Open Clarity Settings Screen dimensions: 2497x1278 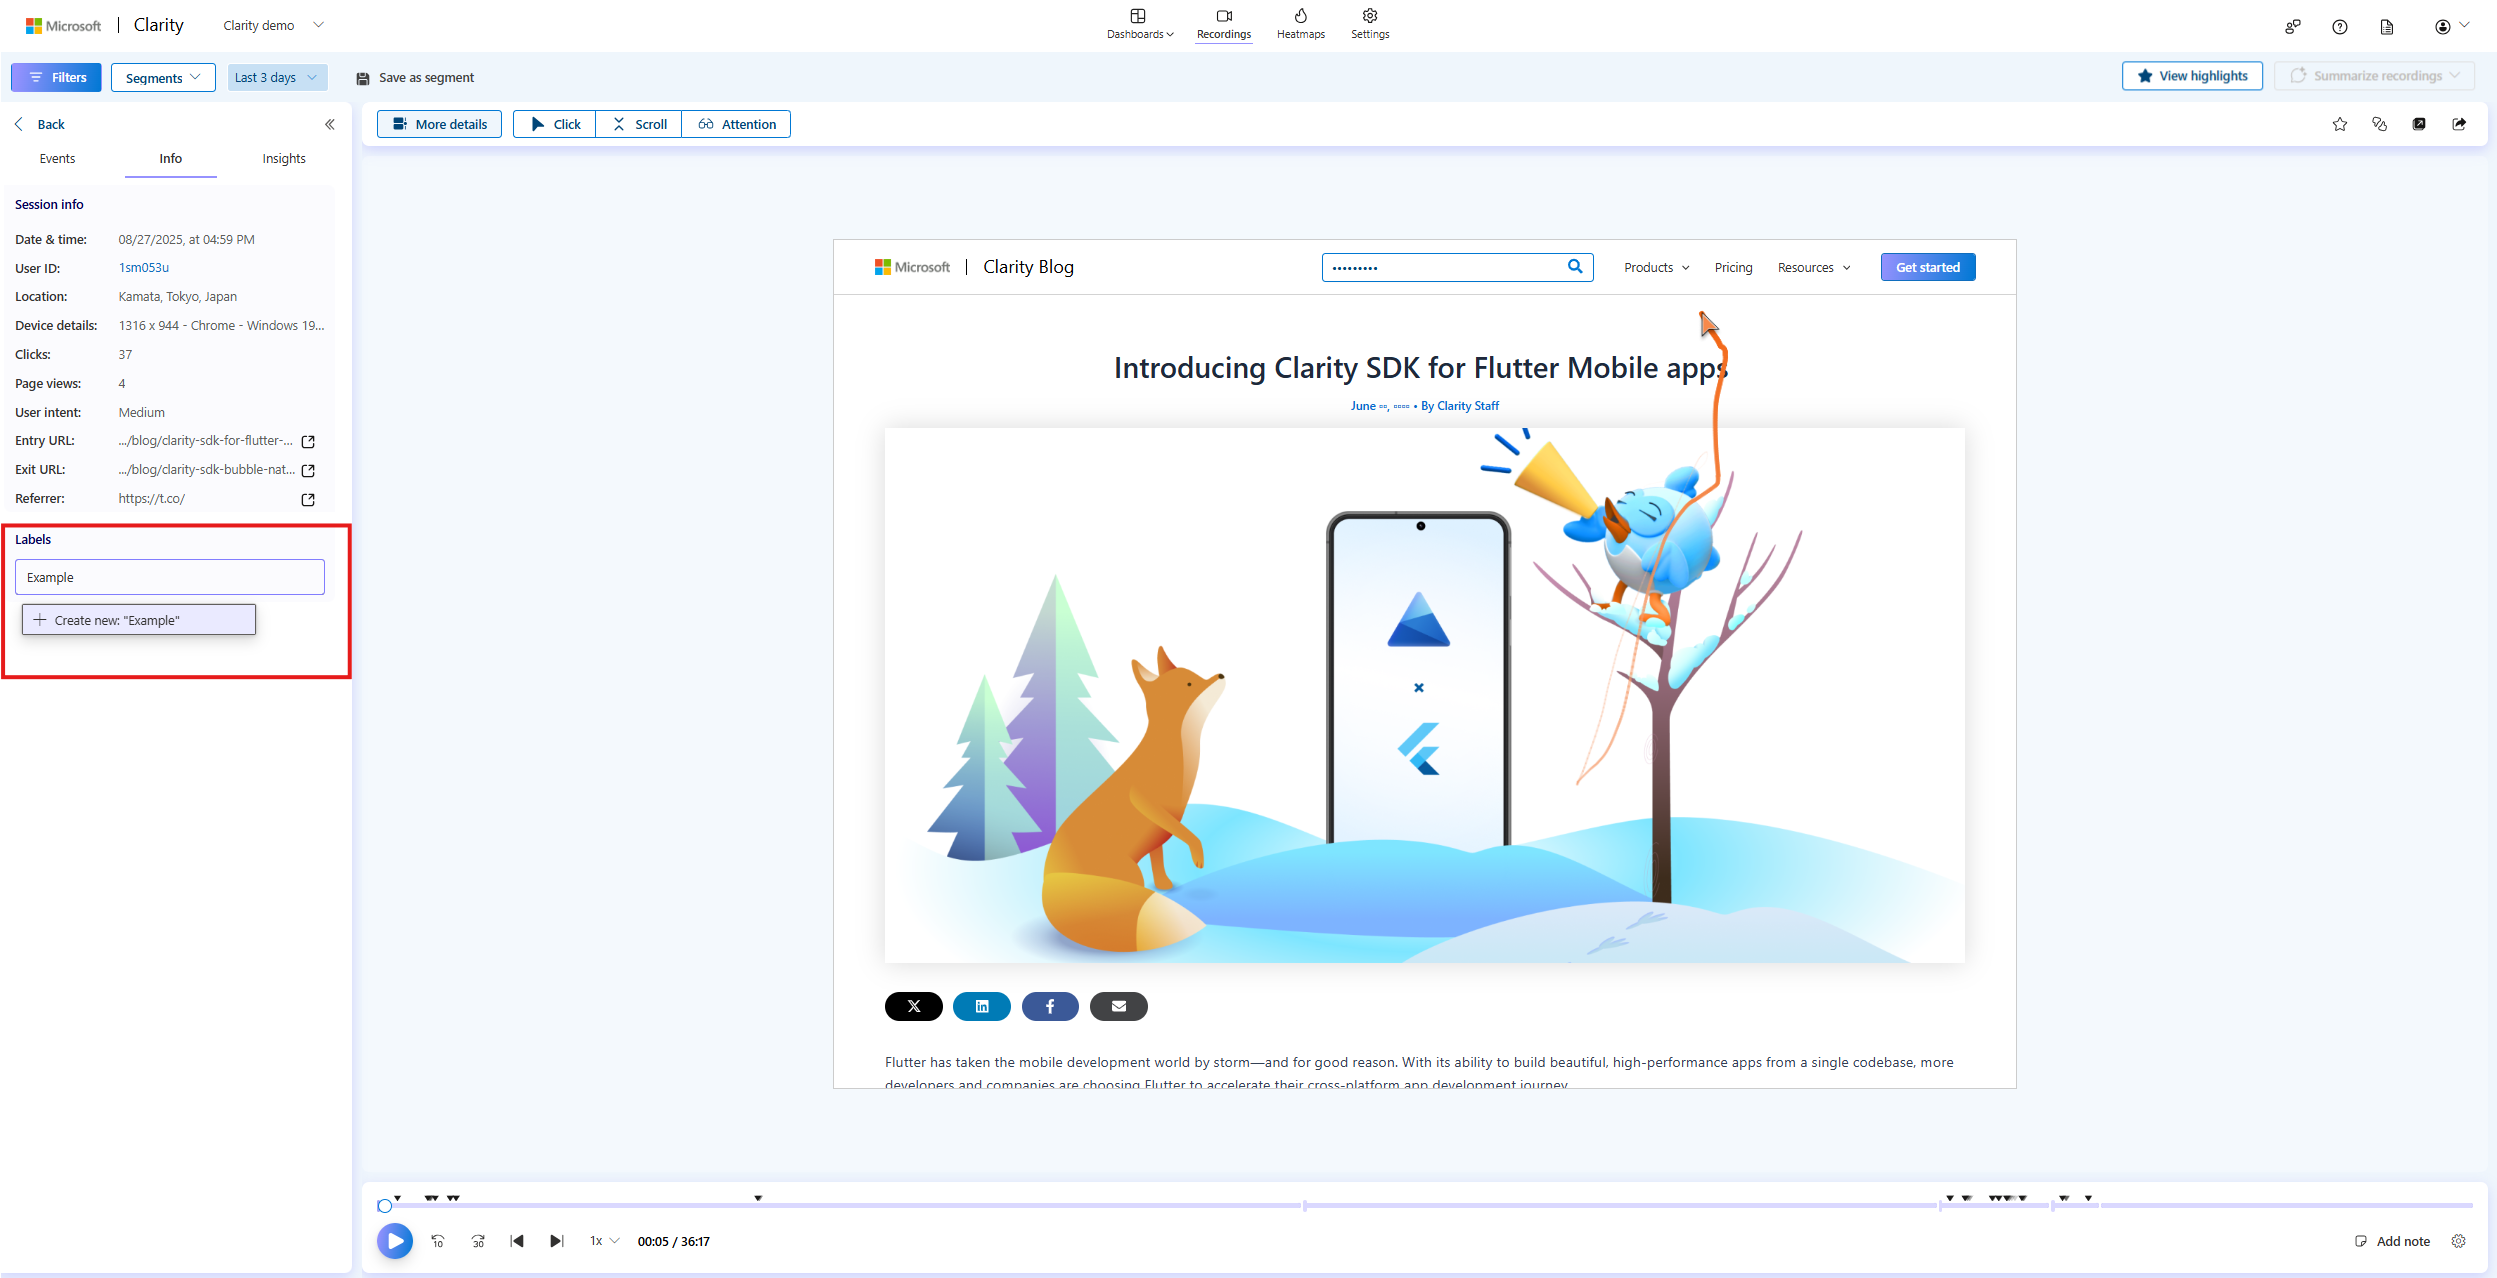click(x=1370, y=24)
